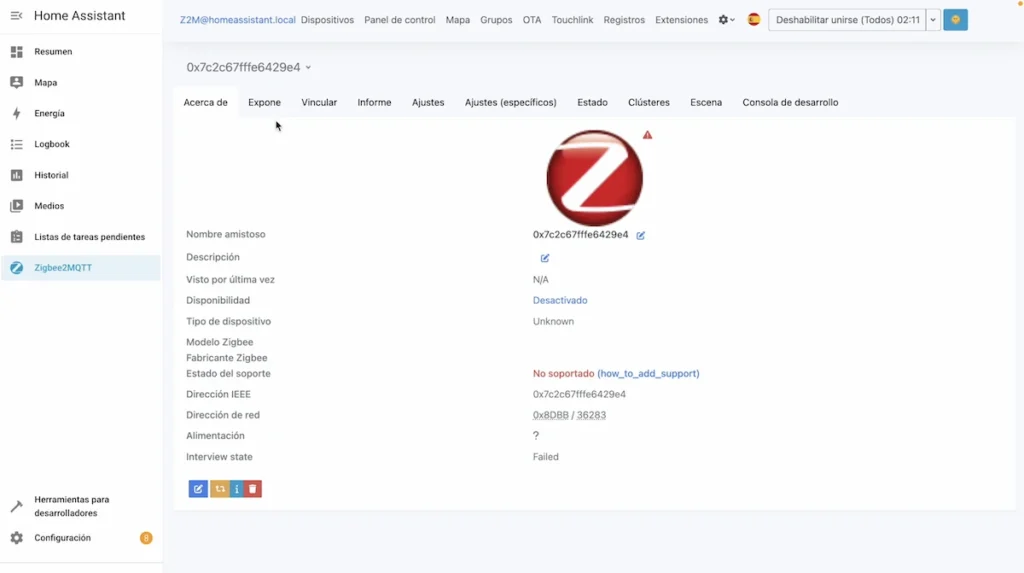Edit the friendly name pencil icon
The image size is (1024, 573).
[641, 235]
